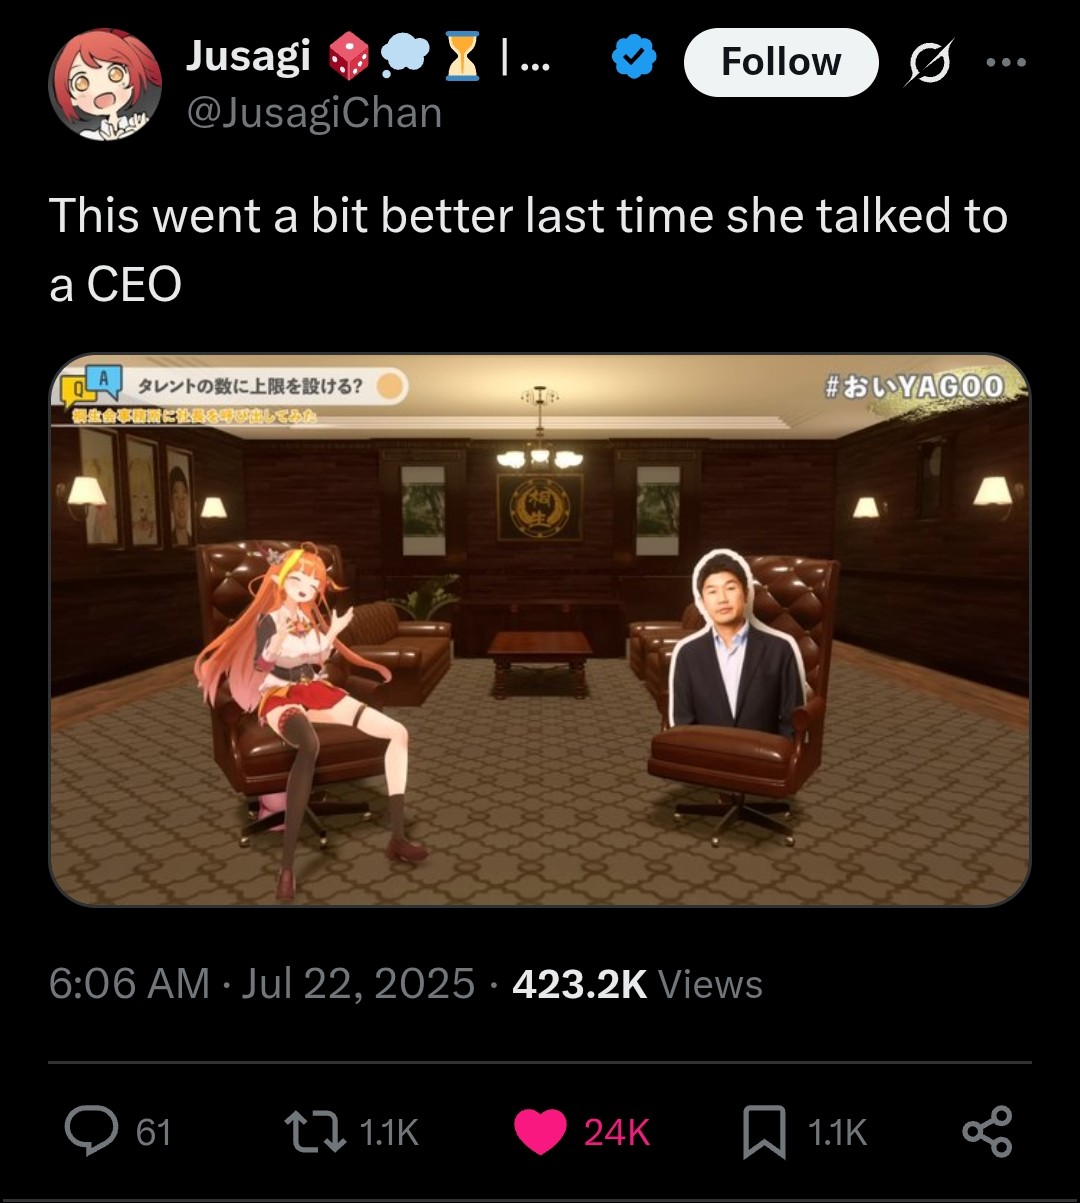Viewport: 1080px width, 1203px height.
Task: Open the three-dot more options menu
Action: [x=1005, y=62]
